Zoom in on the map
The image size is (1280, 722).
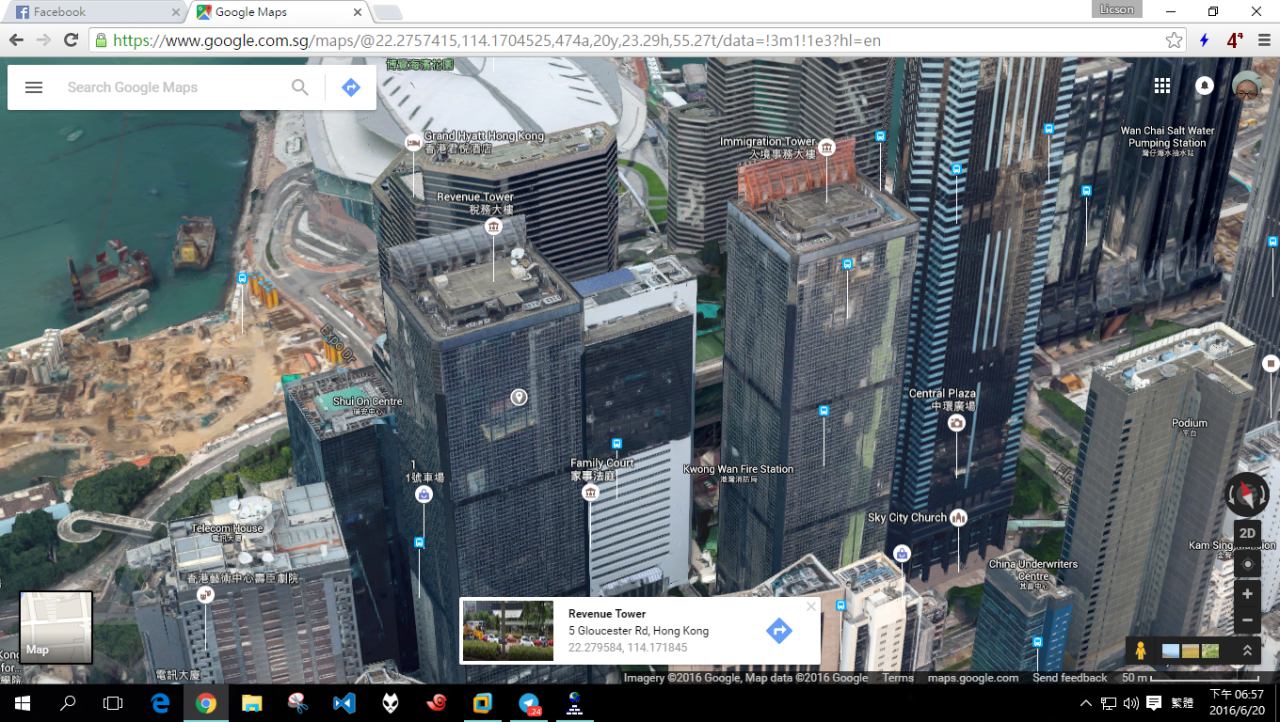[1247, 594]
